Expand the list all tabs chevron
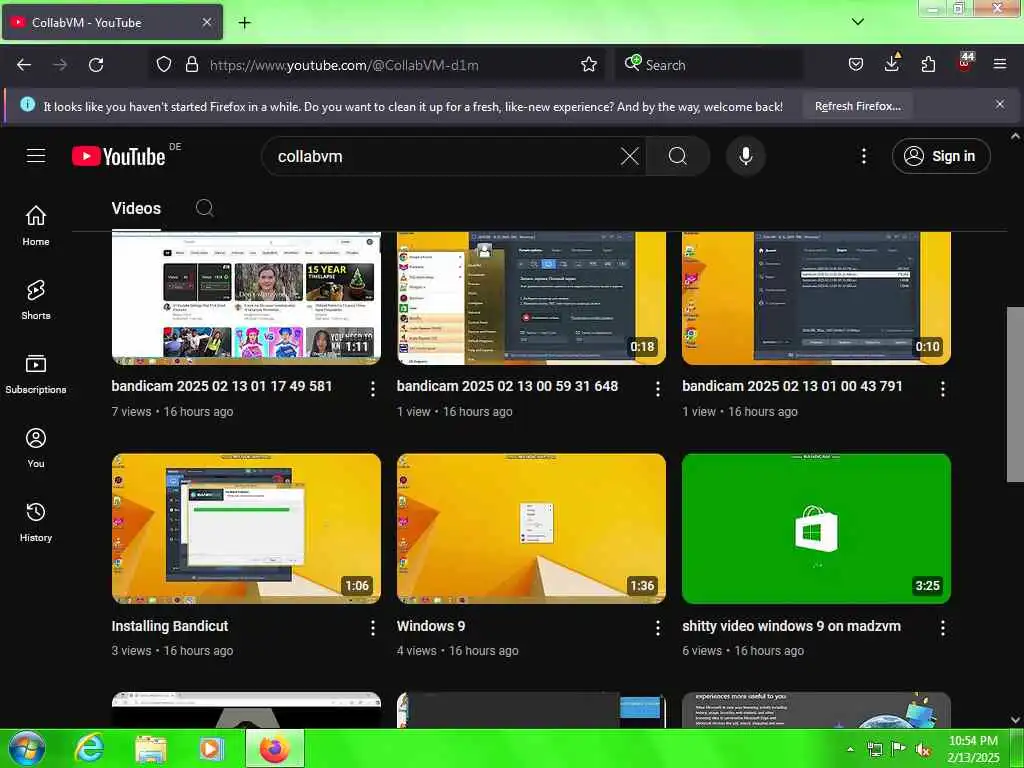This screenshot has width=1024, height=768. (857, 22)
